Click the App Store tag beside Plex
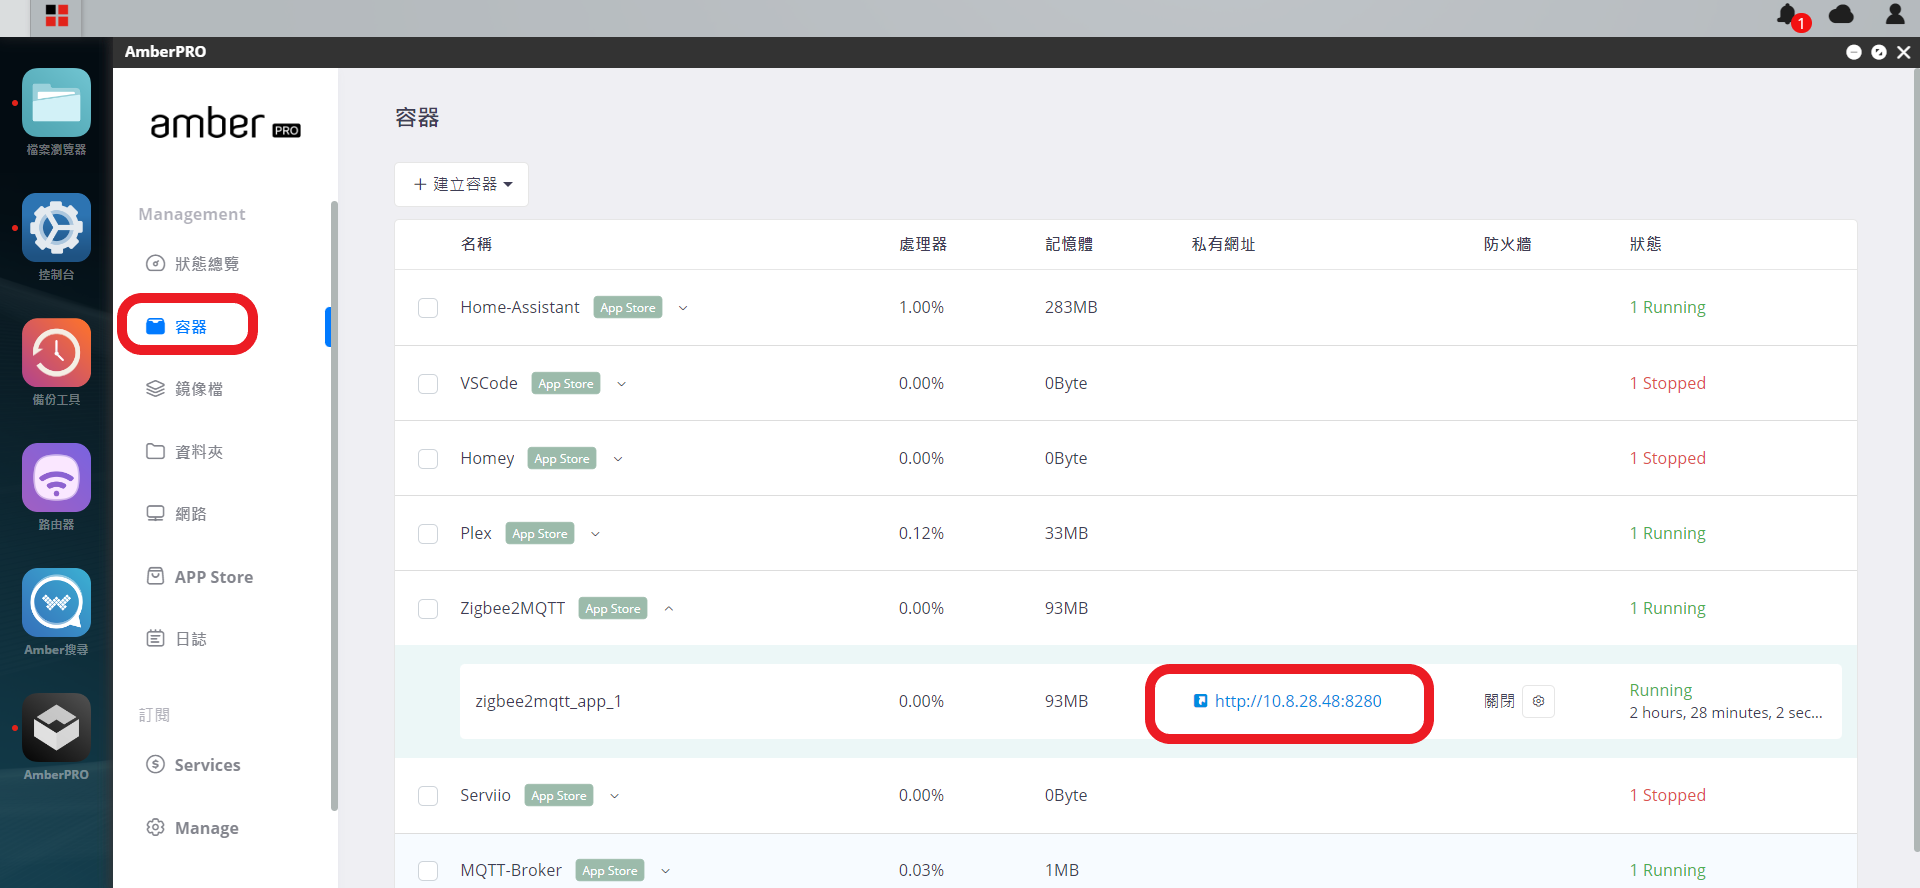The height and width of the screenshot is (888, 1920). click(x=540, y=534)
